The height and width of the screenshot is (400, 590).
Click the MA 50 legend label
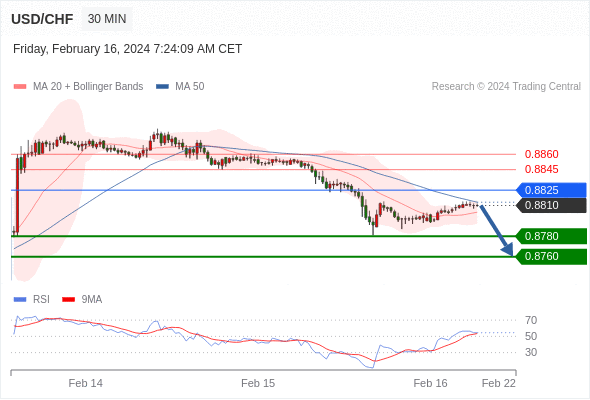coord(190,87)
